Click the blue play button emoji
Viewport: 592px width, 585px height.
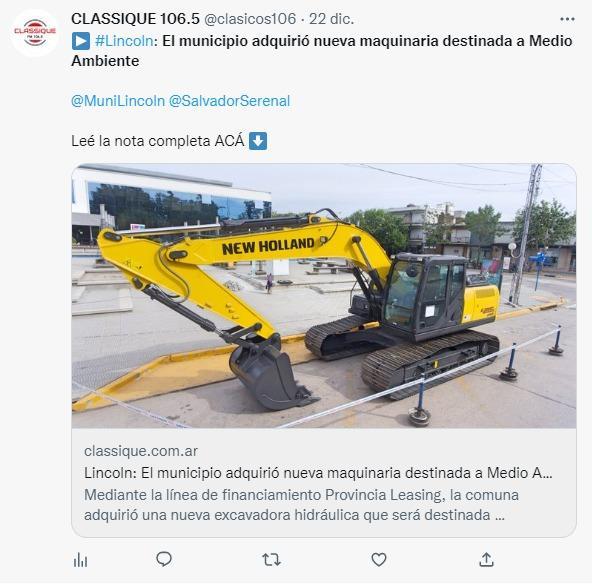click(81, 41)
